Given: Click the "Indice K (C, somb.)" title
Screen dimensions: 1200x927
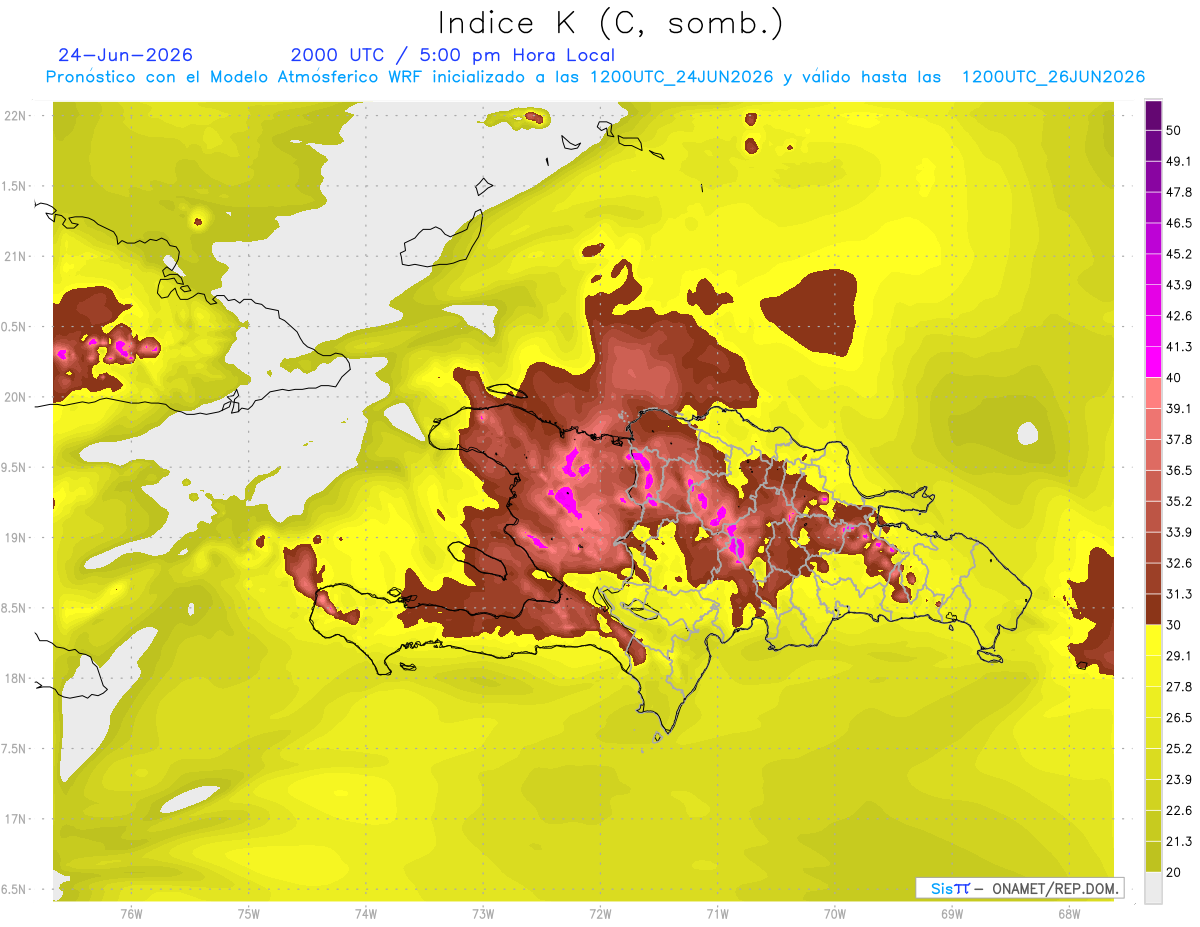Looking at the screenshot, I should click(x=611, y=23).
